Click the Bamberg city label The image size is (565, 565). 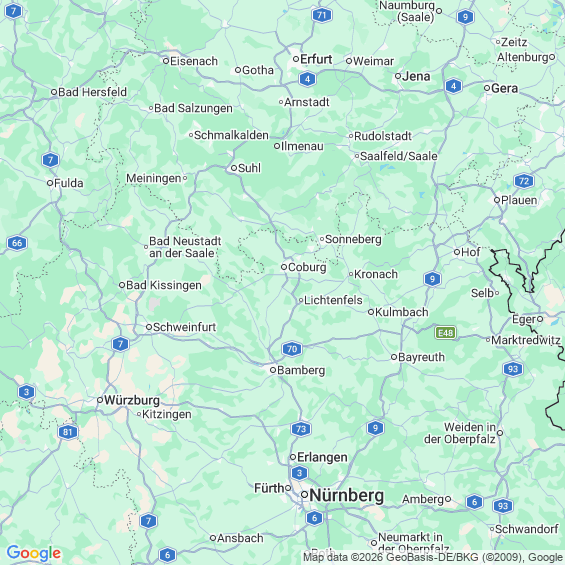[301, 370]
